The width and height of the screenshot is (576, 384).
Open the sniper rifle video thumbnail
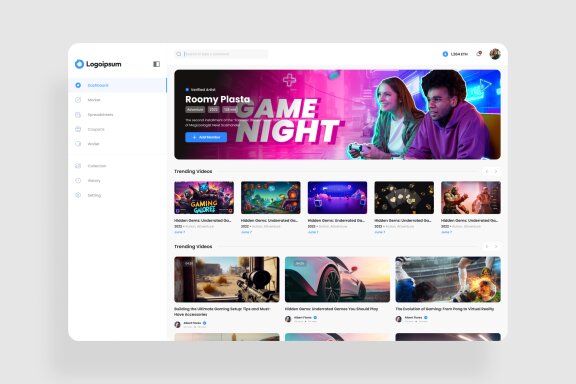tap(227, 279)
